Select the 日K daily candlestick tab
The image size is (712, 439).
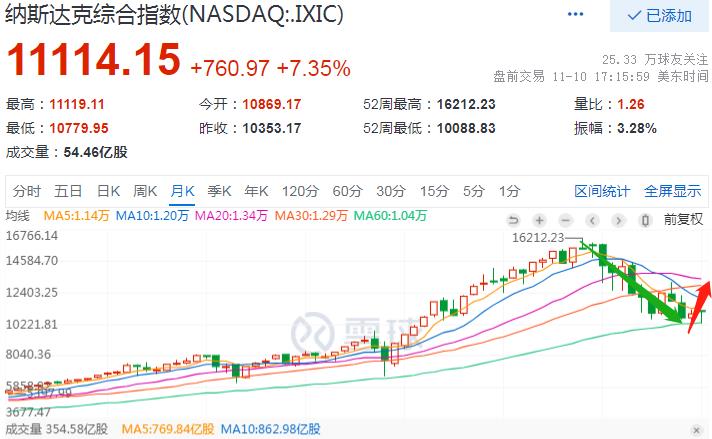click(x=109, y=191)
